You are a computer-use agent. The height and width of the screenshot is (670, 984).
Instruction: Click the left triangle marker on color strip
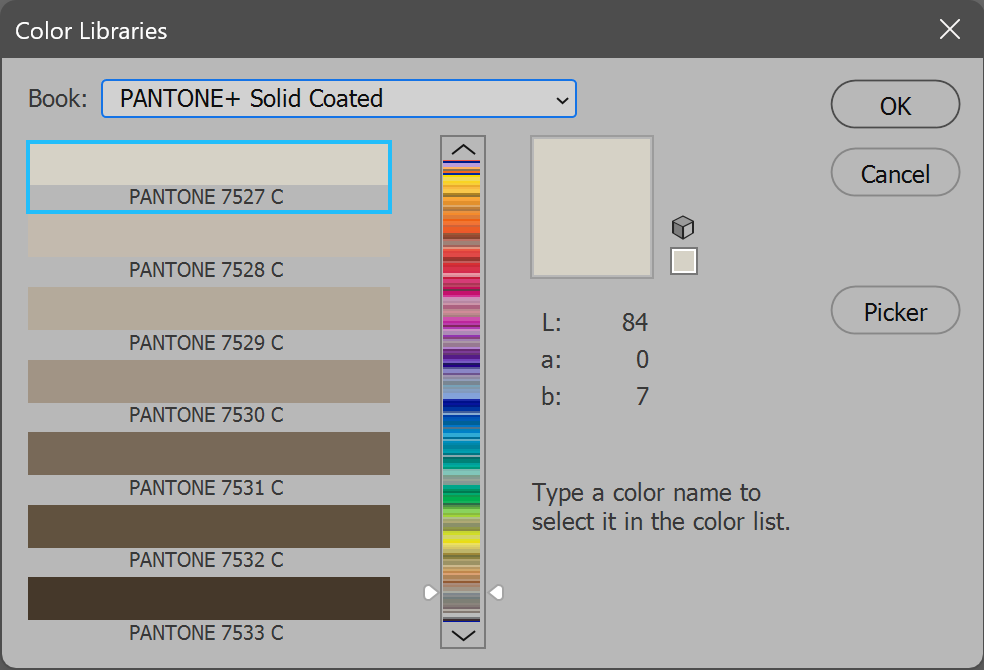tap(430, 593)
